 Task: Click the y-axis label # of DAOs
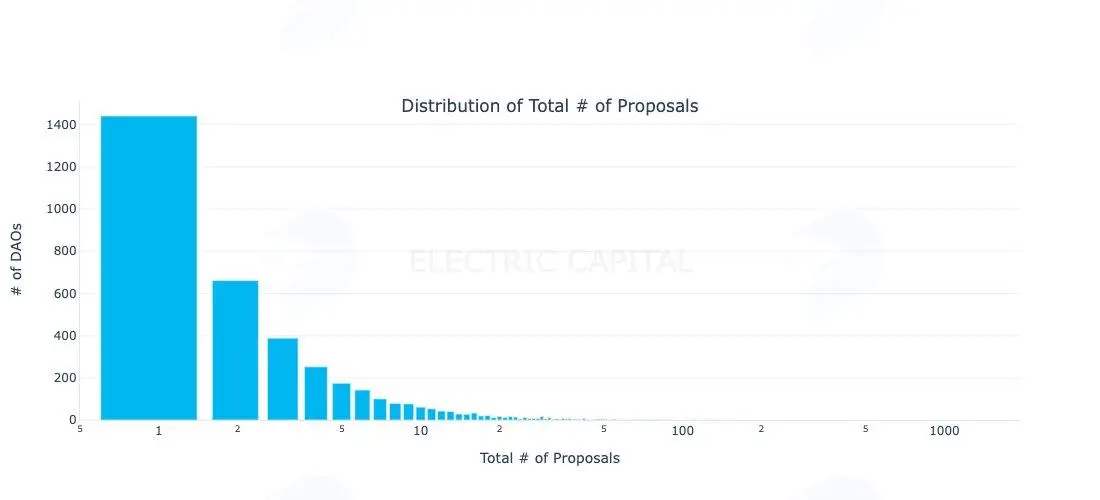(x=18, y=259)
